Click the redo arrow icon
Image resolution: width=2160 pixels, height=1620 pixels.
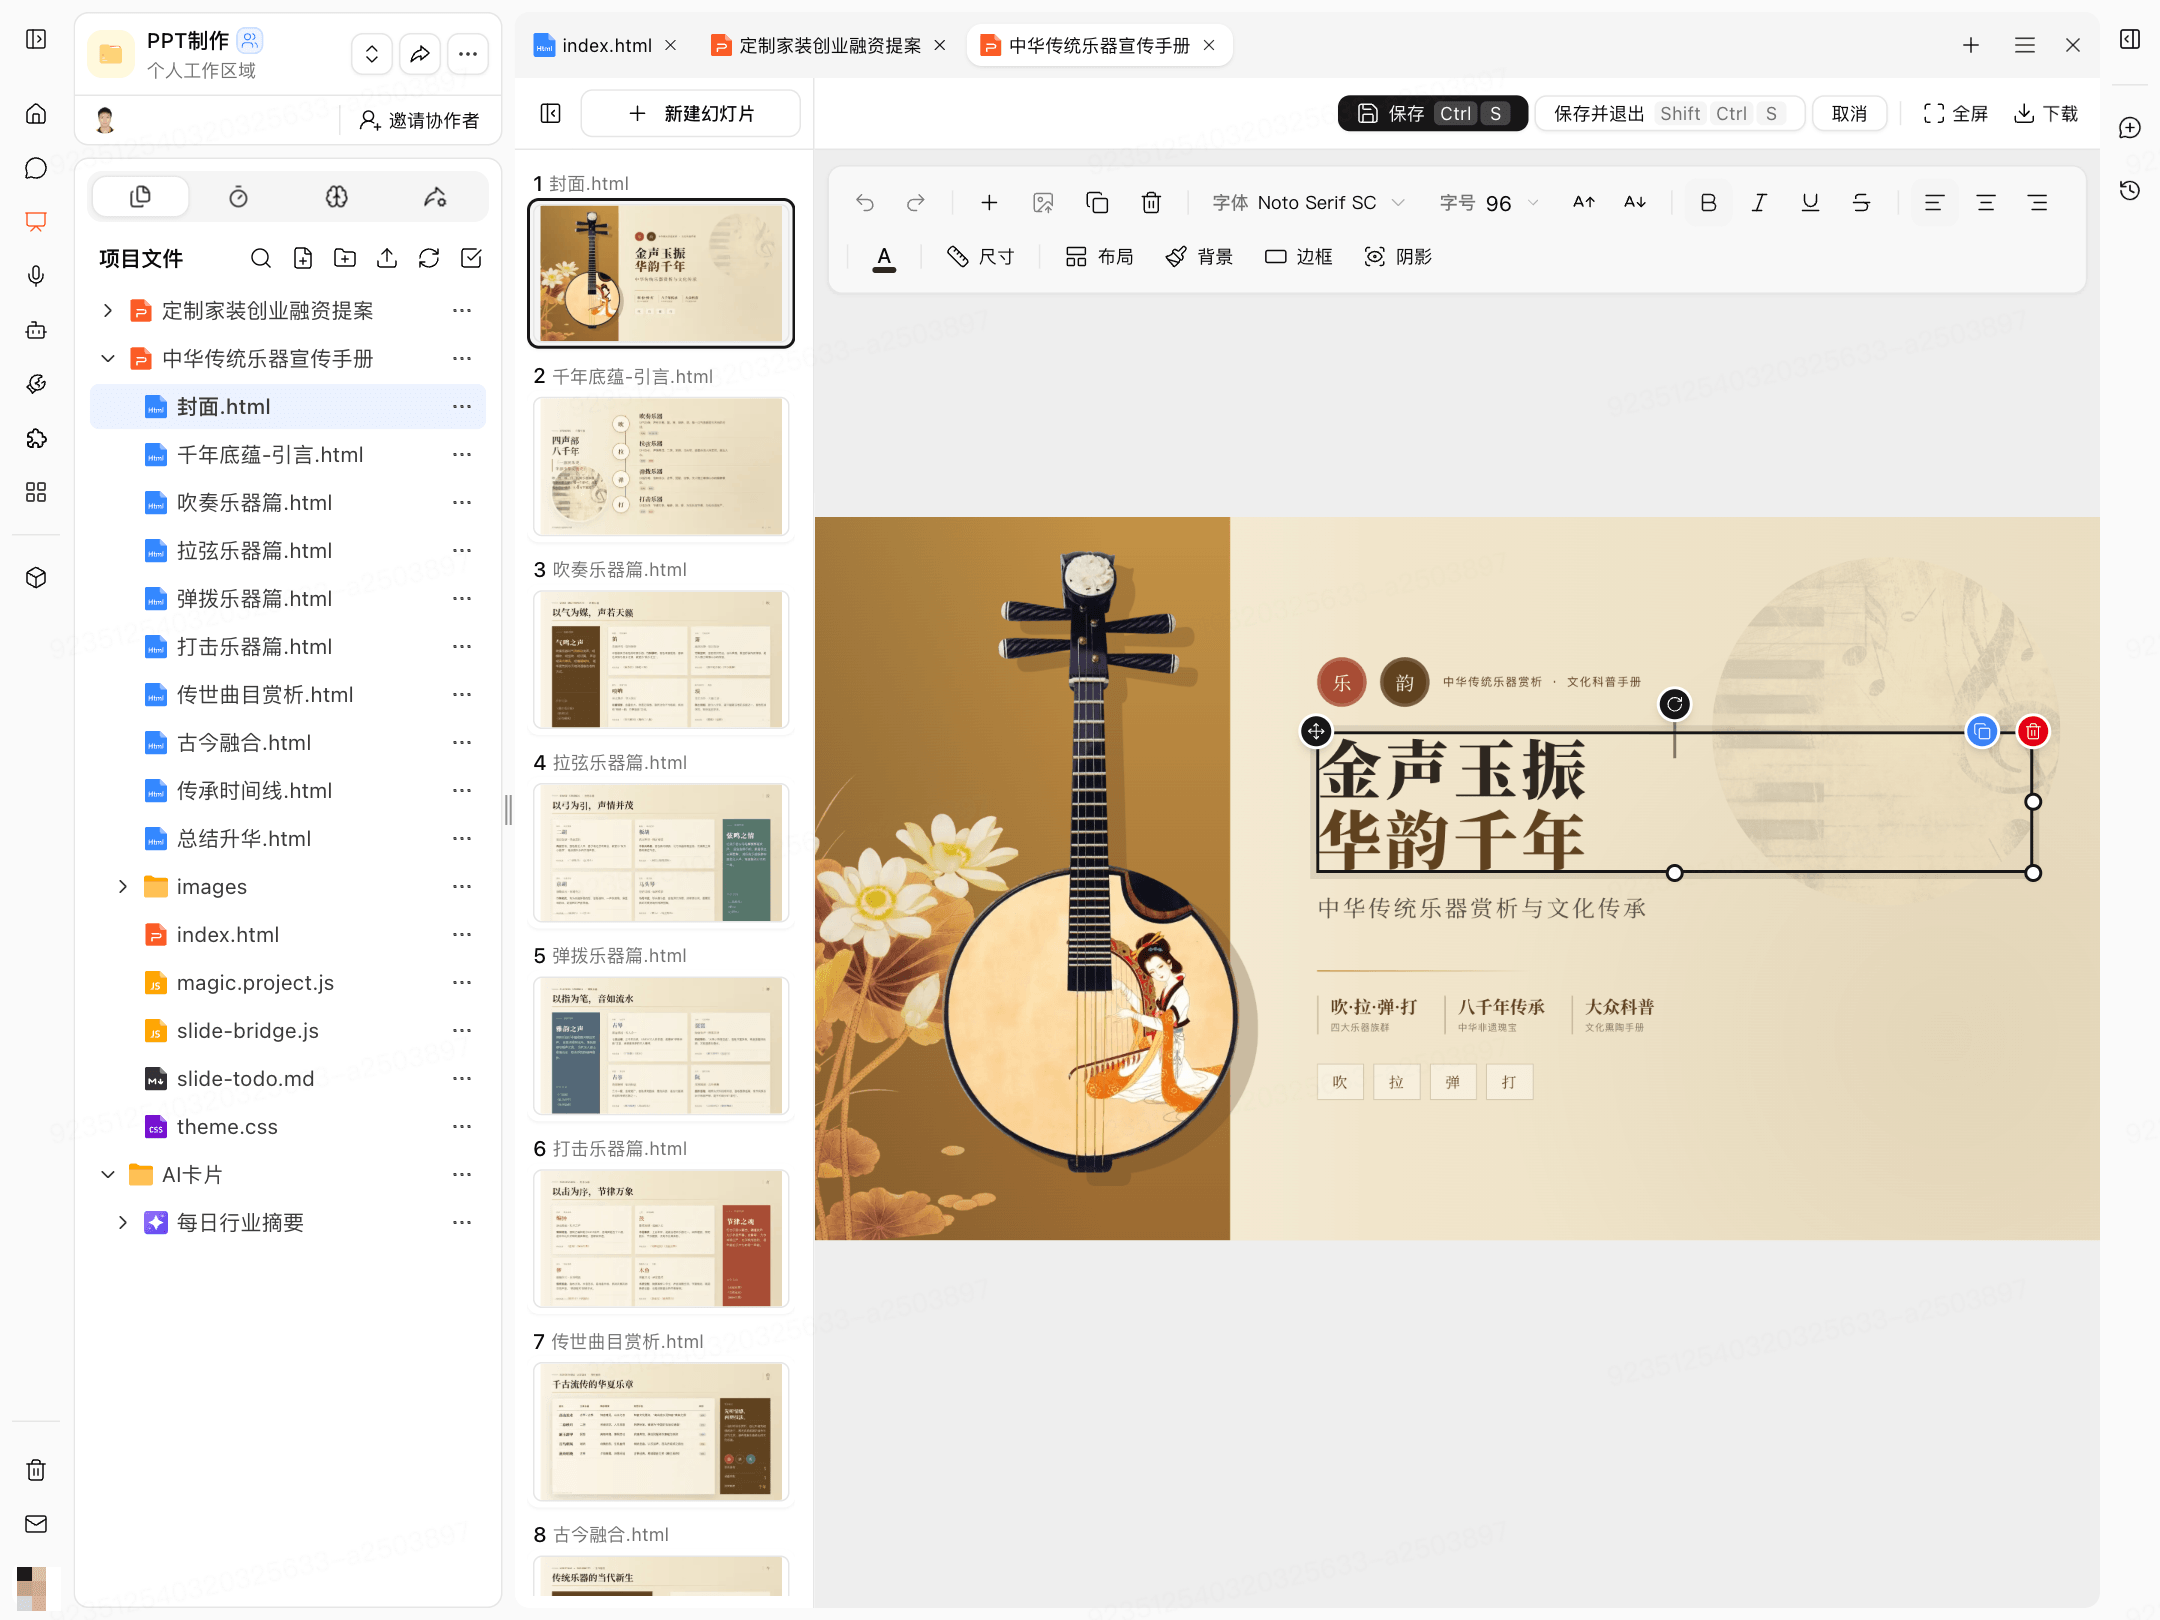[915, 203]
